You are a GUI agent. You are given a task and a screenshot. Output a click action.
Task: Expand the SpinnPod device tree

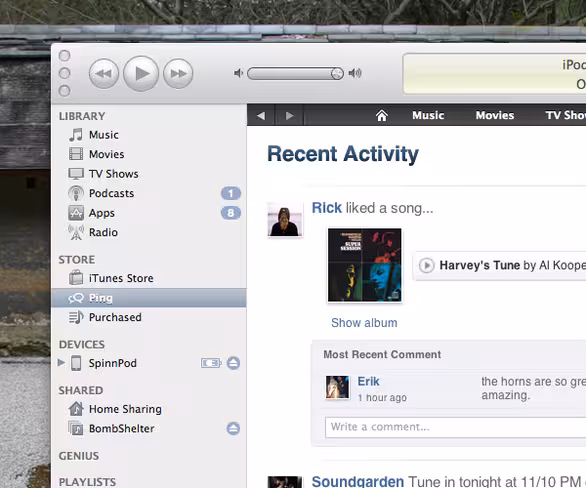[x=61, y=362]
